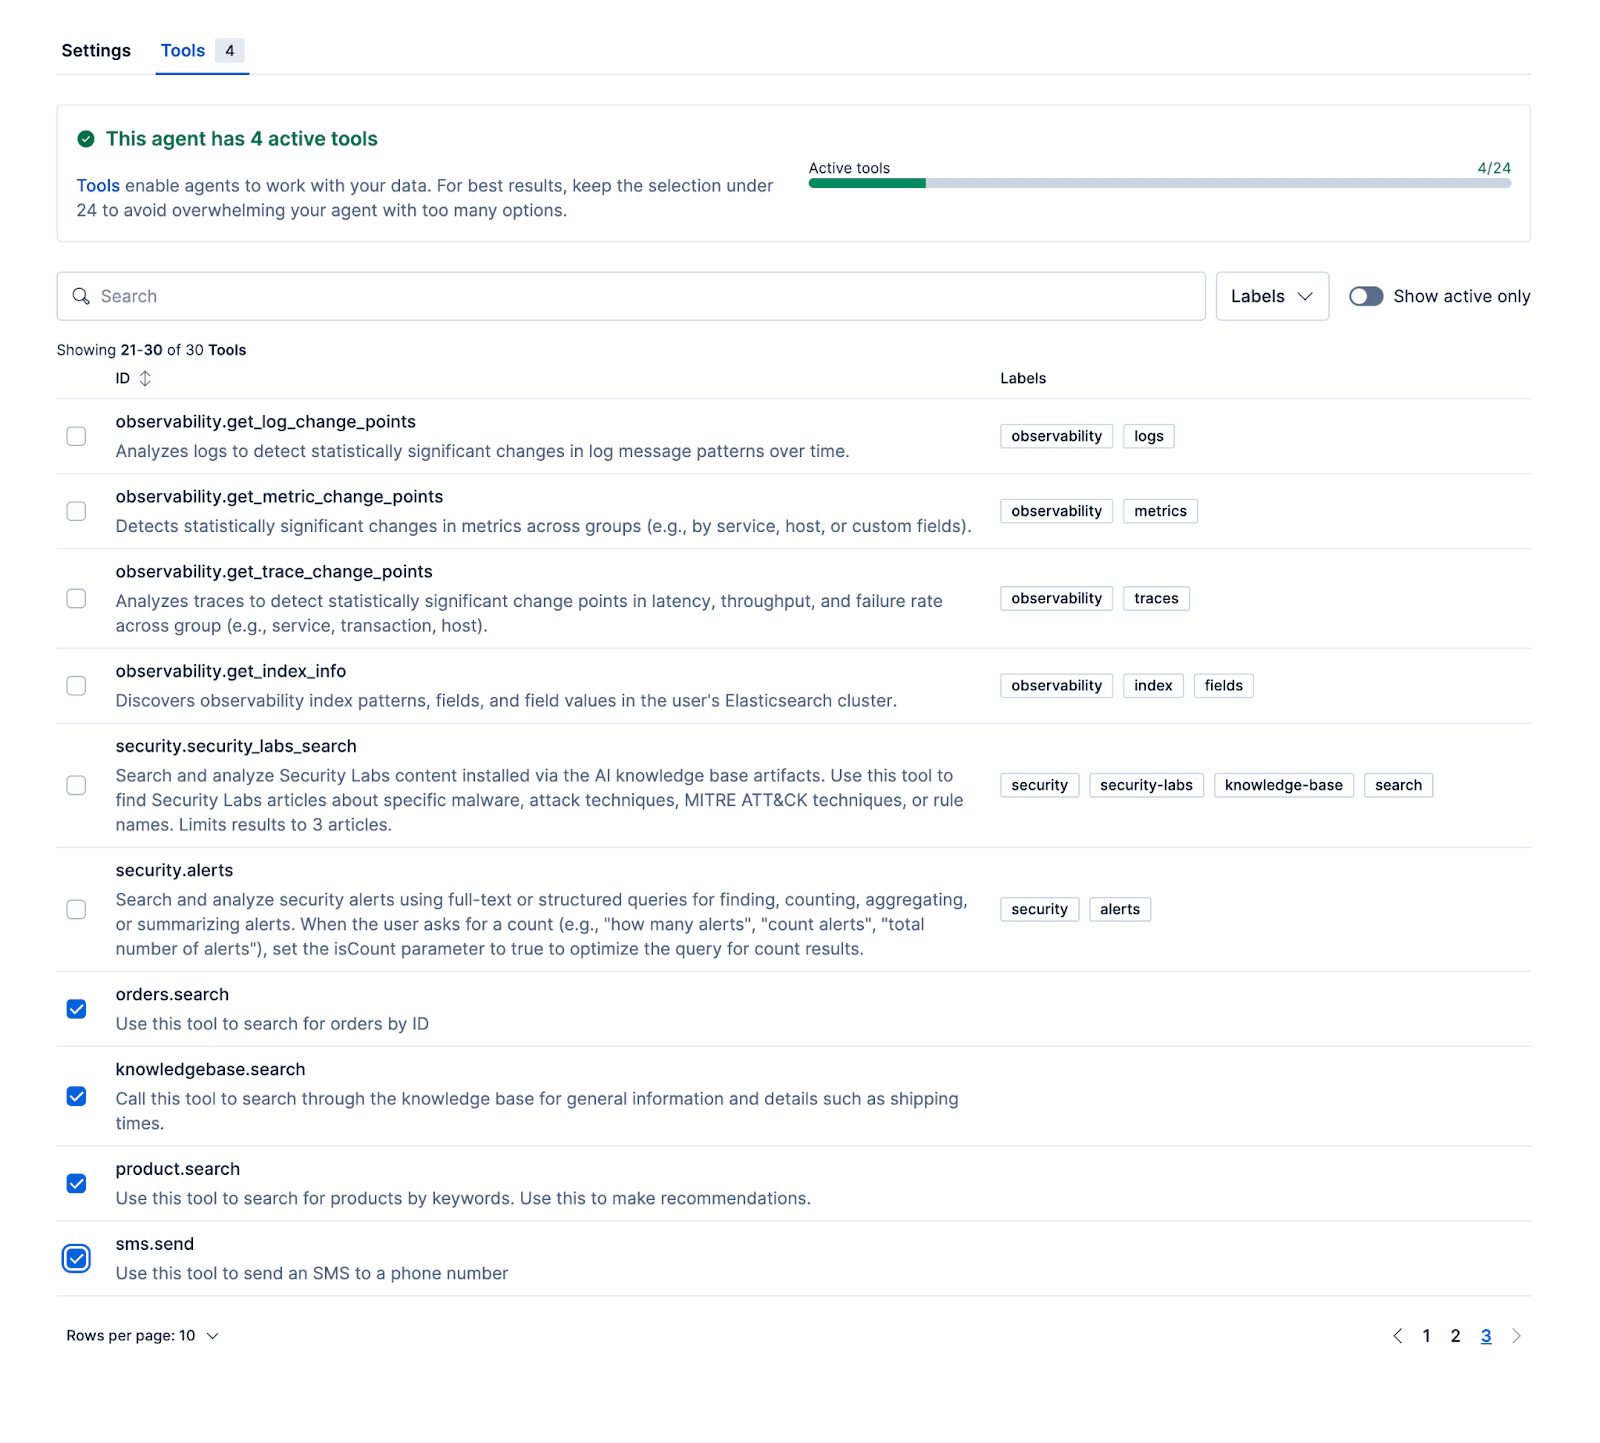
Task: Open the Labels filter dropdown
Action: 1271,296
